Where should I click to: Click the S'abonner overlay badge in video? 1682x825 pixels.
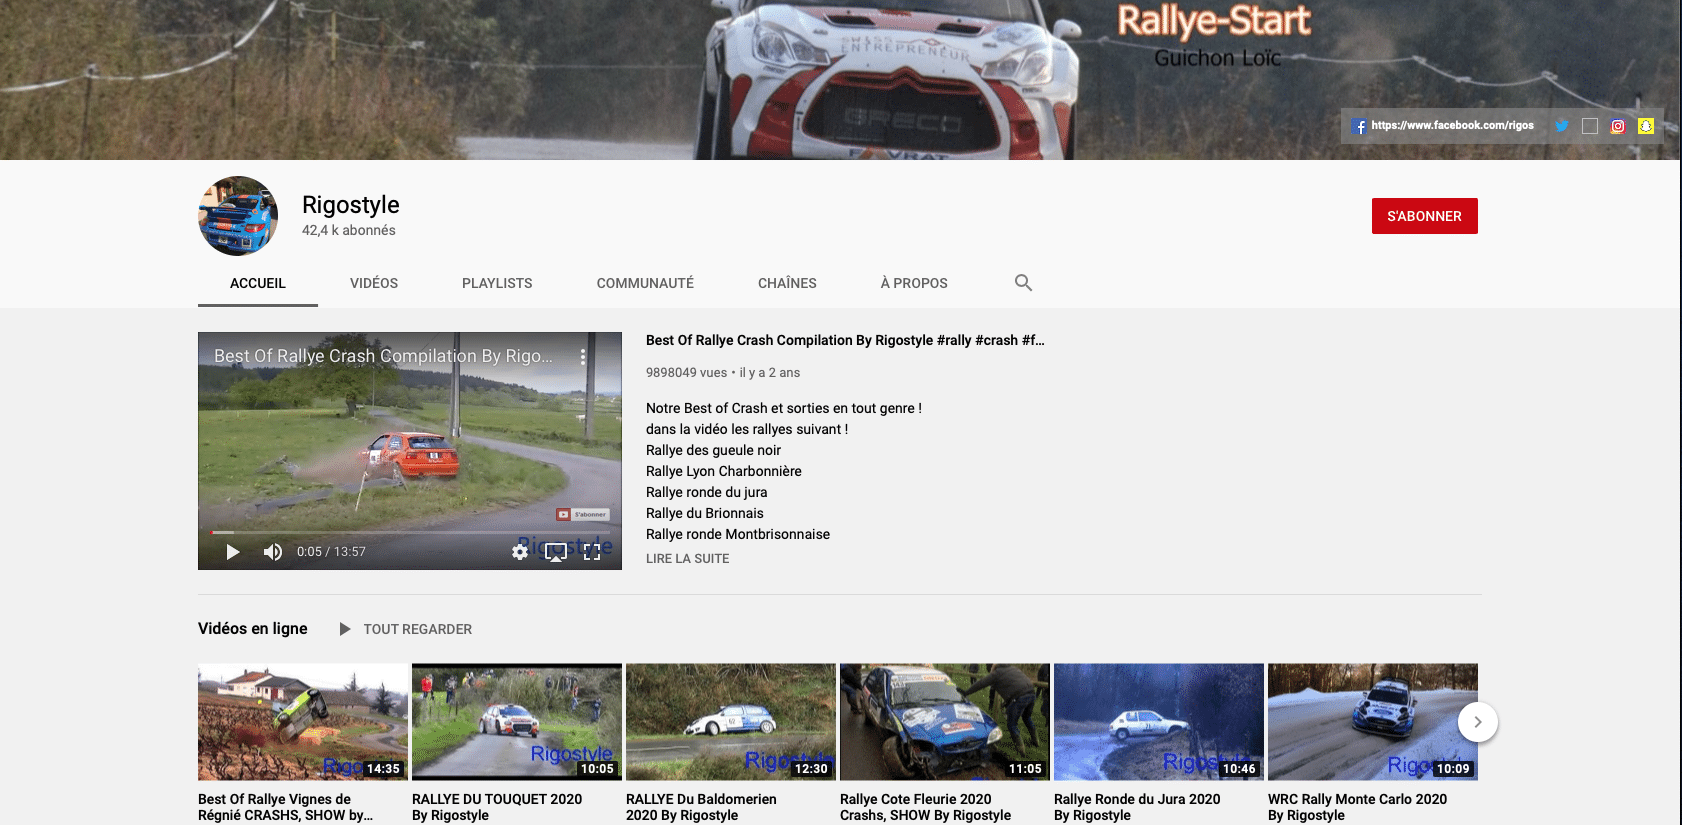[583, 514]
